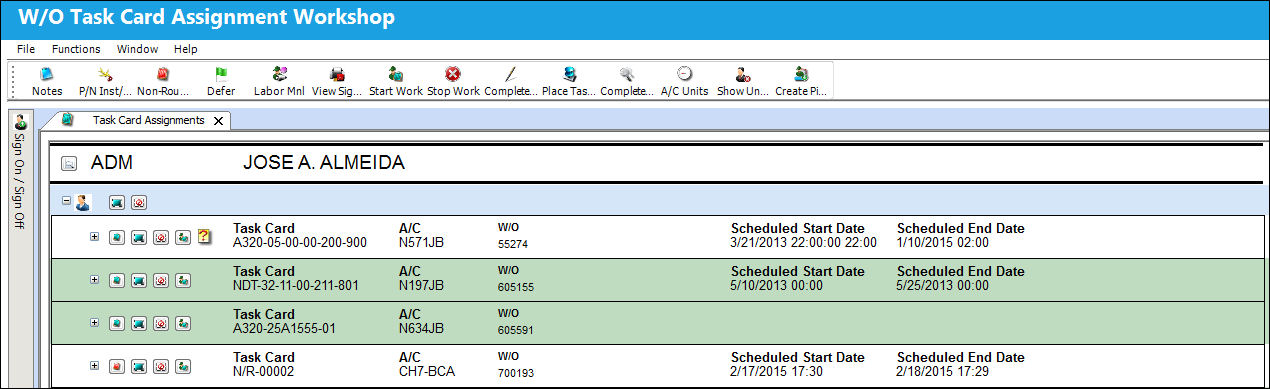
Task: Click the blue screen icon on row N/R-00002
Action: 139,367
